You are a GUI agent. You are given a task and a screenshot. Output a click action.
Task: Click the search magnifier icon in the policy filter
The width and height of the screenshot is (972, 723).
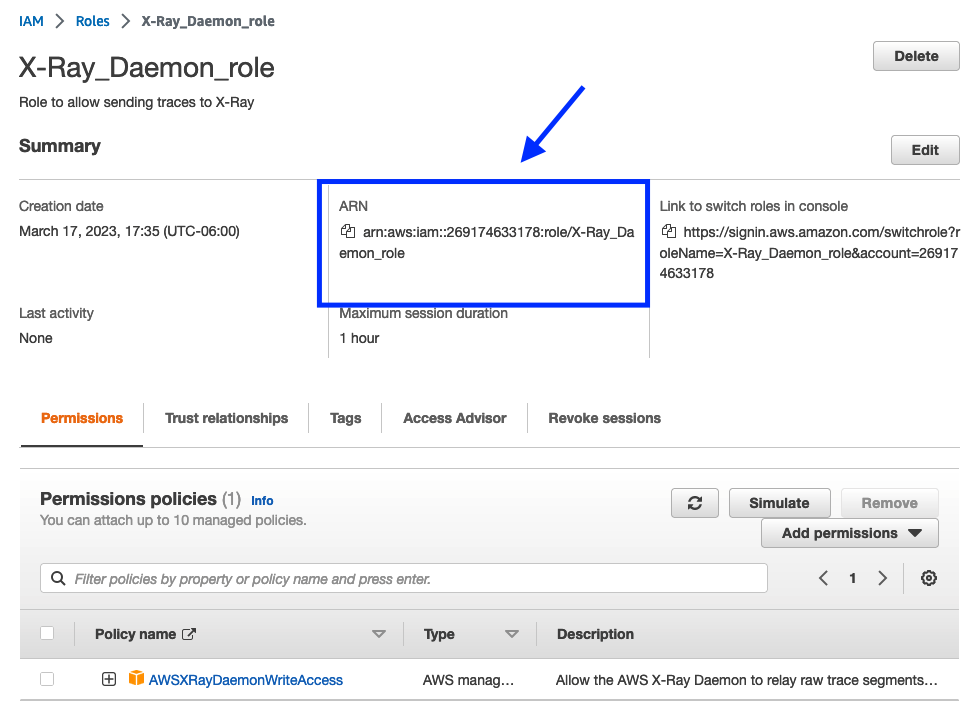tap(58, 578)
